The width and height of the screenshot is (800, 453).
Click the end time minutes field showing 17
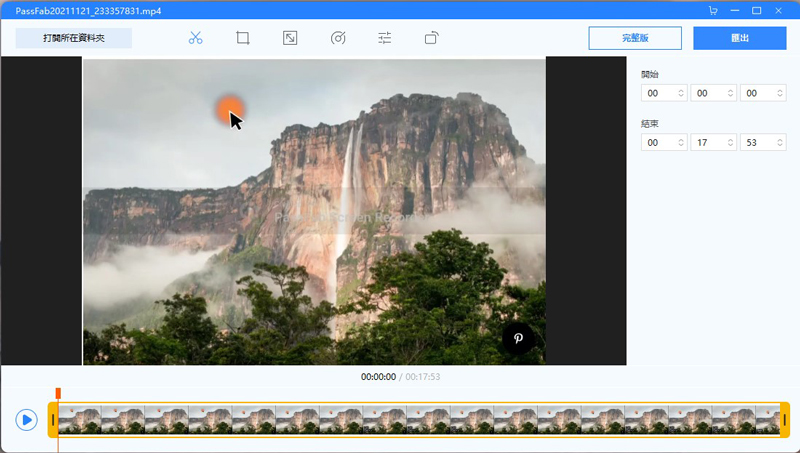(x=708, y=143)
